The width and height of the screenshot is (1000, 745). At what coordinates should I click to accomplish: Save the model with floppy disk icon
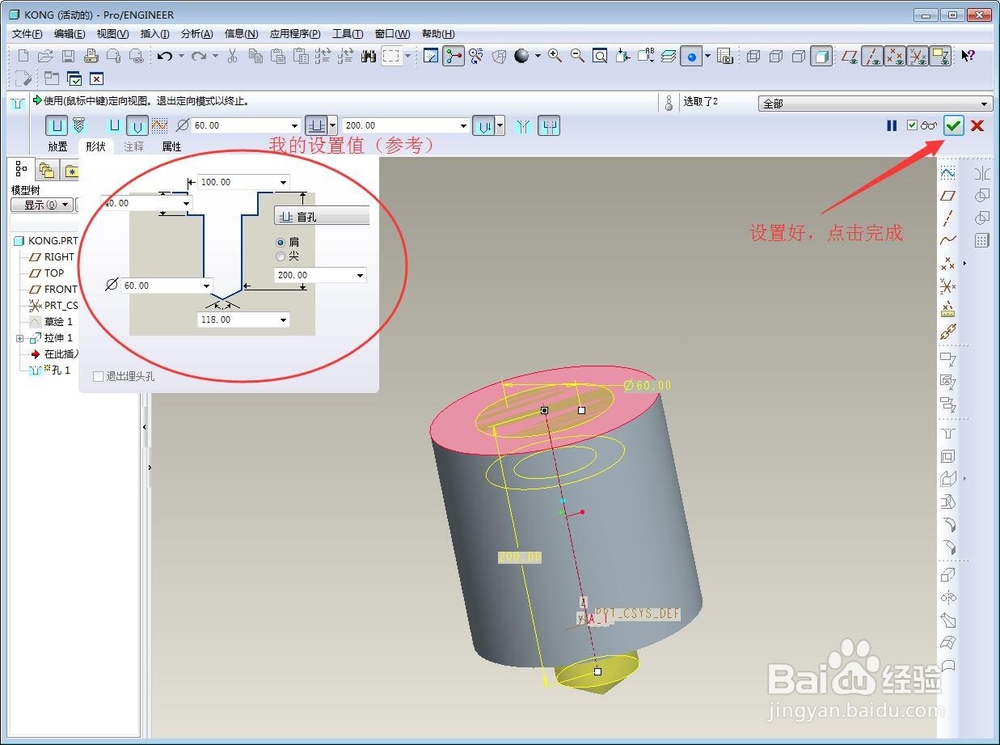click(x=68, y=56)
